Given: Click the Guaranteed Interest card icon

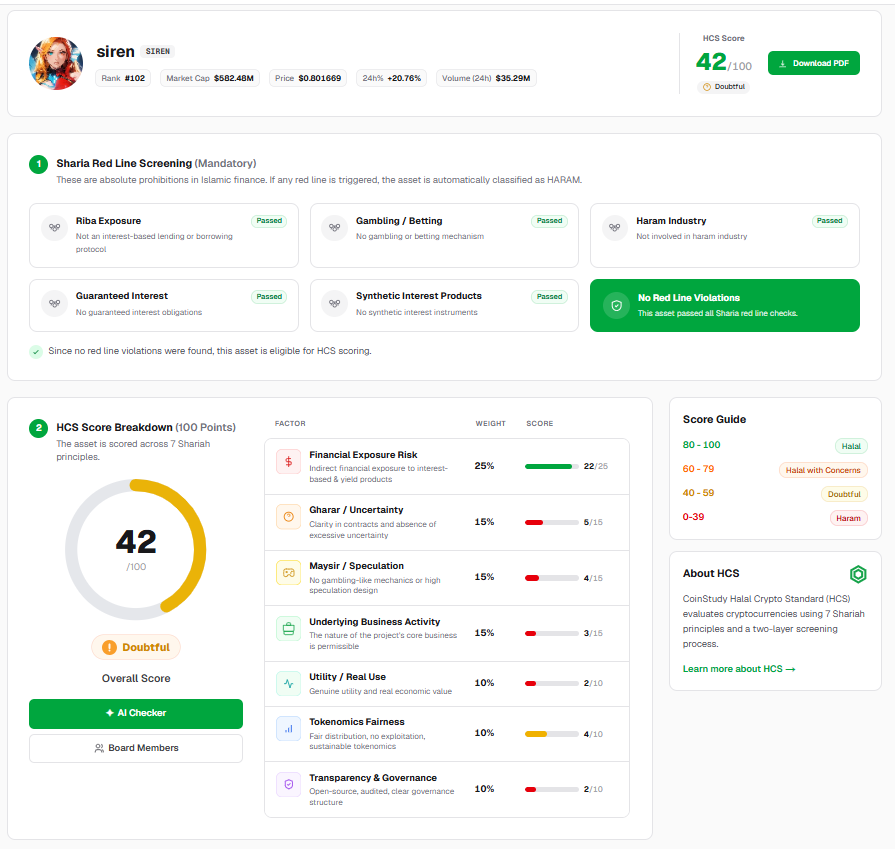Looking at the screenshot, I should [x=54, y=303].
